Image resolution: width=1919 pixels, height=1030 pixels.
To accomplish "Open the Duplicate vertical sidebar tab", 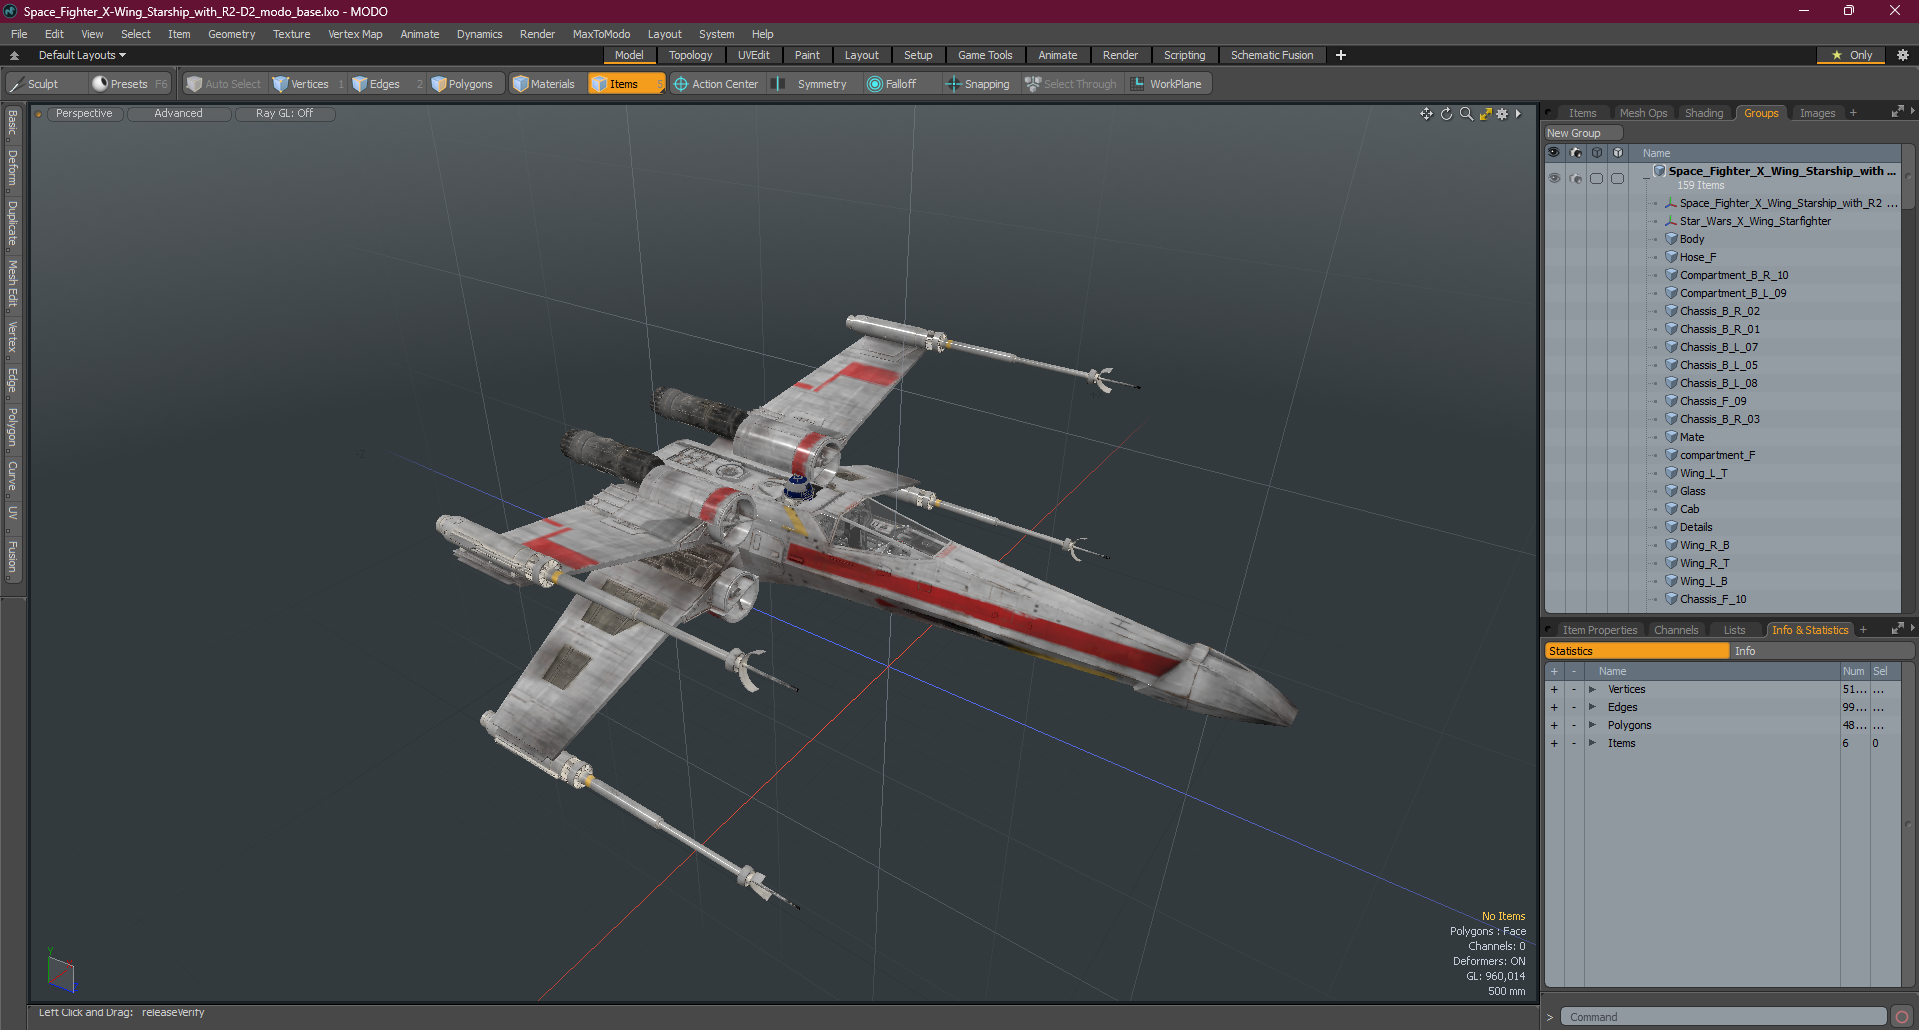I will click(x=13, y=224).
